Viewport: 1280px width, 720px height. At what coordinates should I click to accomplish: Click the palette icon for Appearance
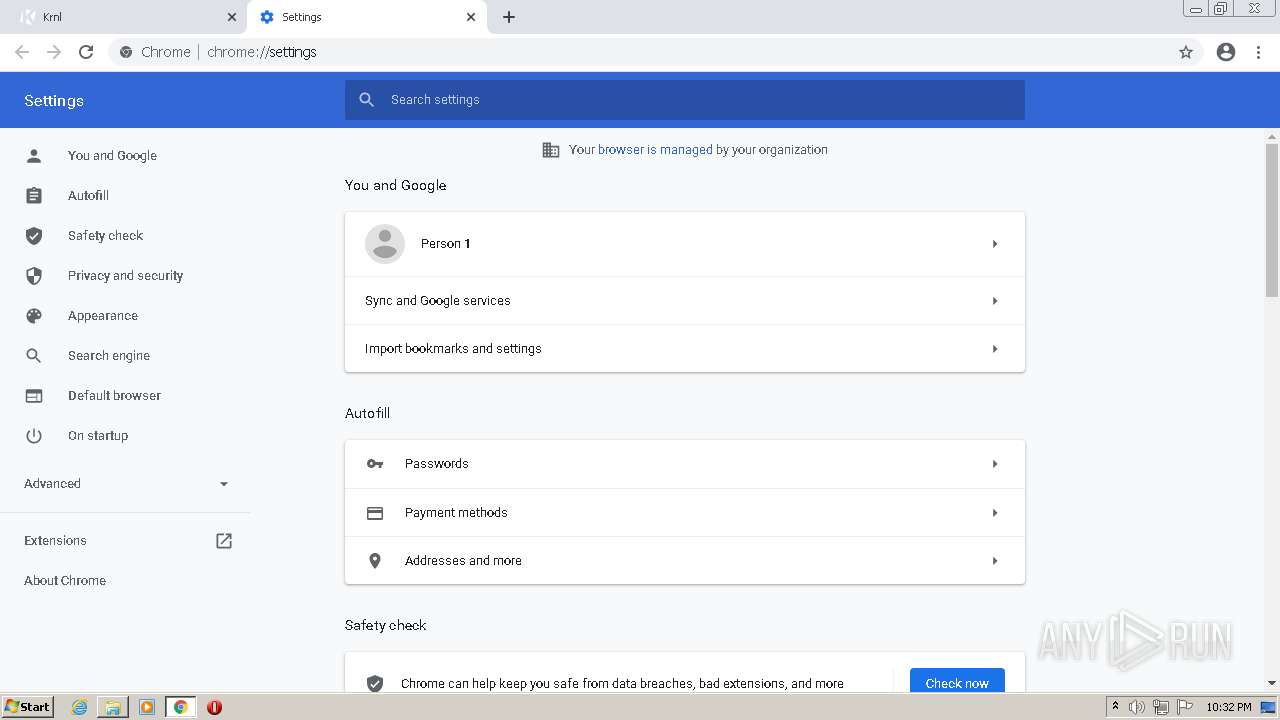click(x=34, y=316)
